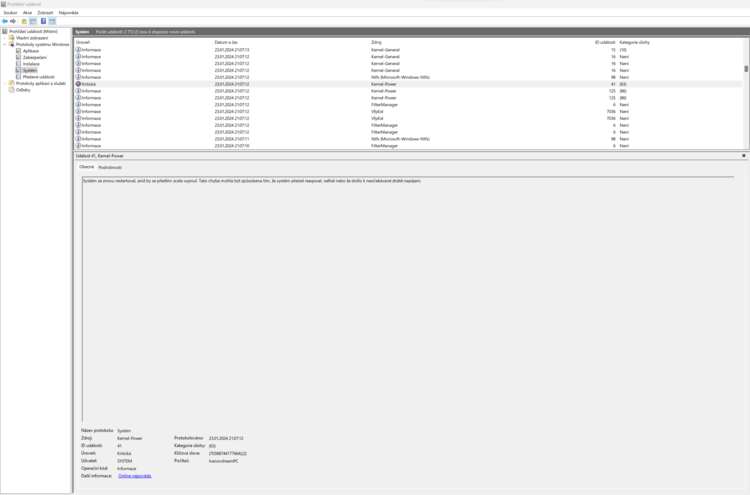Toggle the action pane toolbar icon

[x=52, y=21]
